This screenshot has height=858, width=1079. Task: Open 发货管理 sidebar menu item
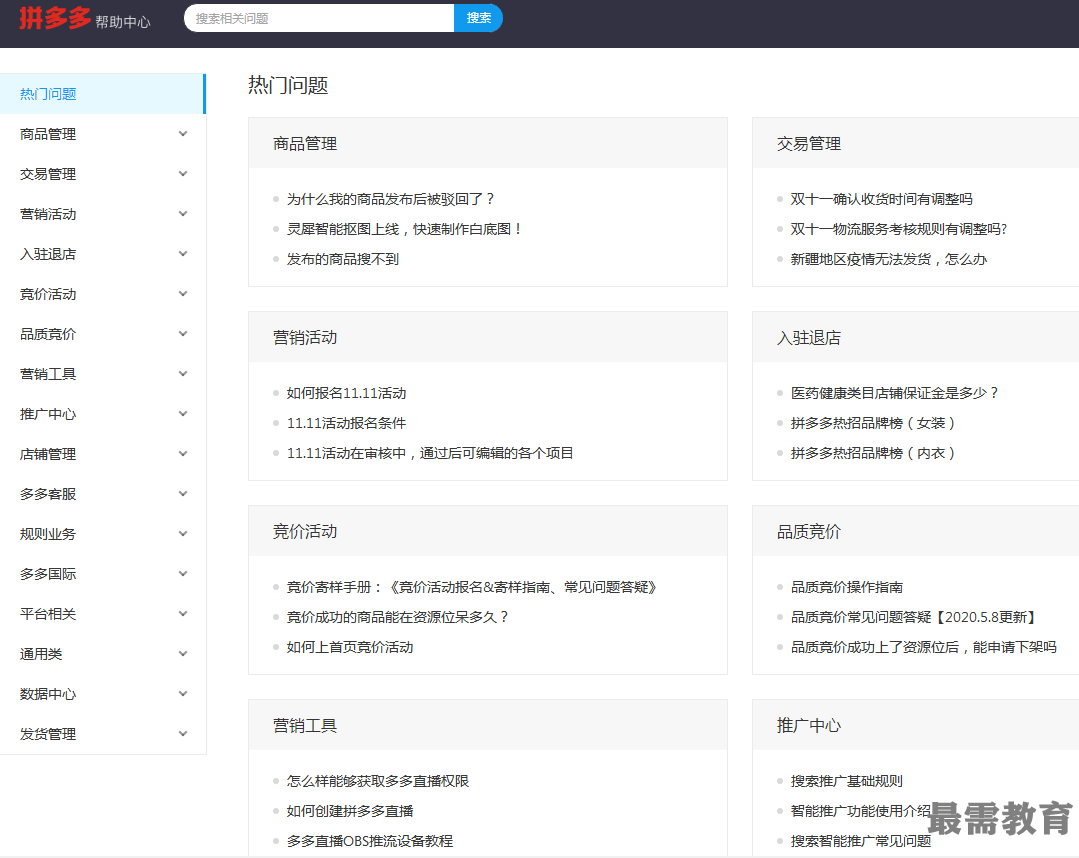[103, 733]
